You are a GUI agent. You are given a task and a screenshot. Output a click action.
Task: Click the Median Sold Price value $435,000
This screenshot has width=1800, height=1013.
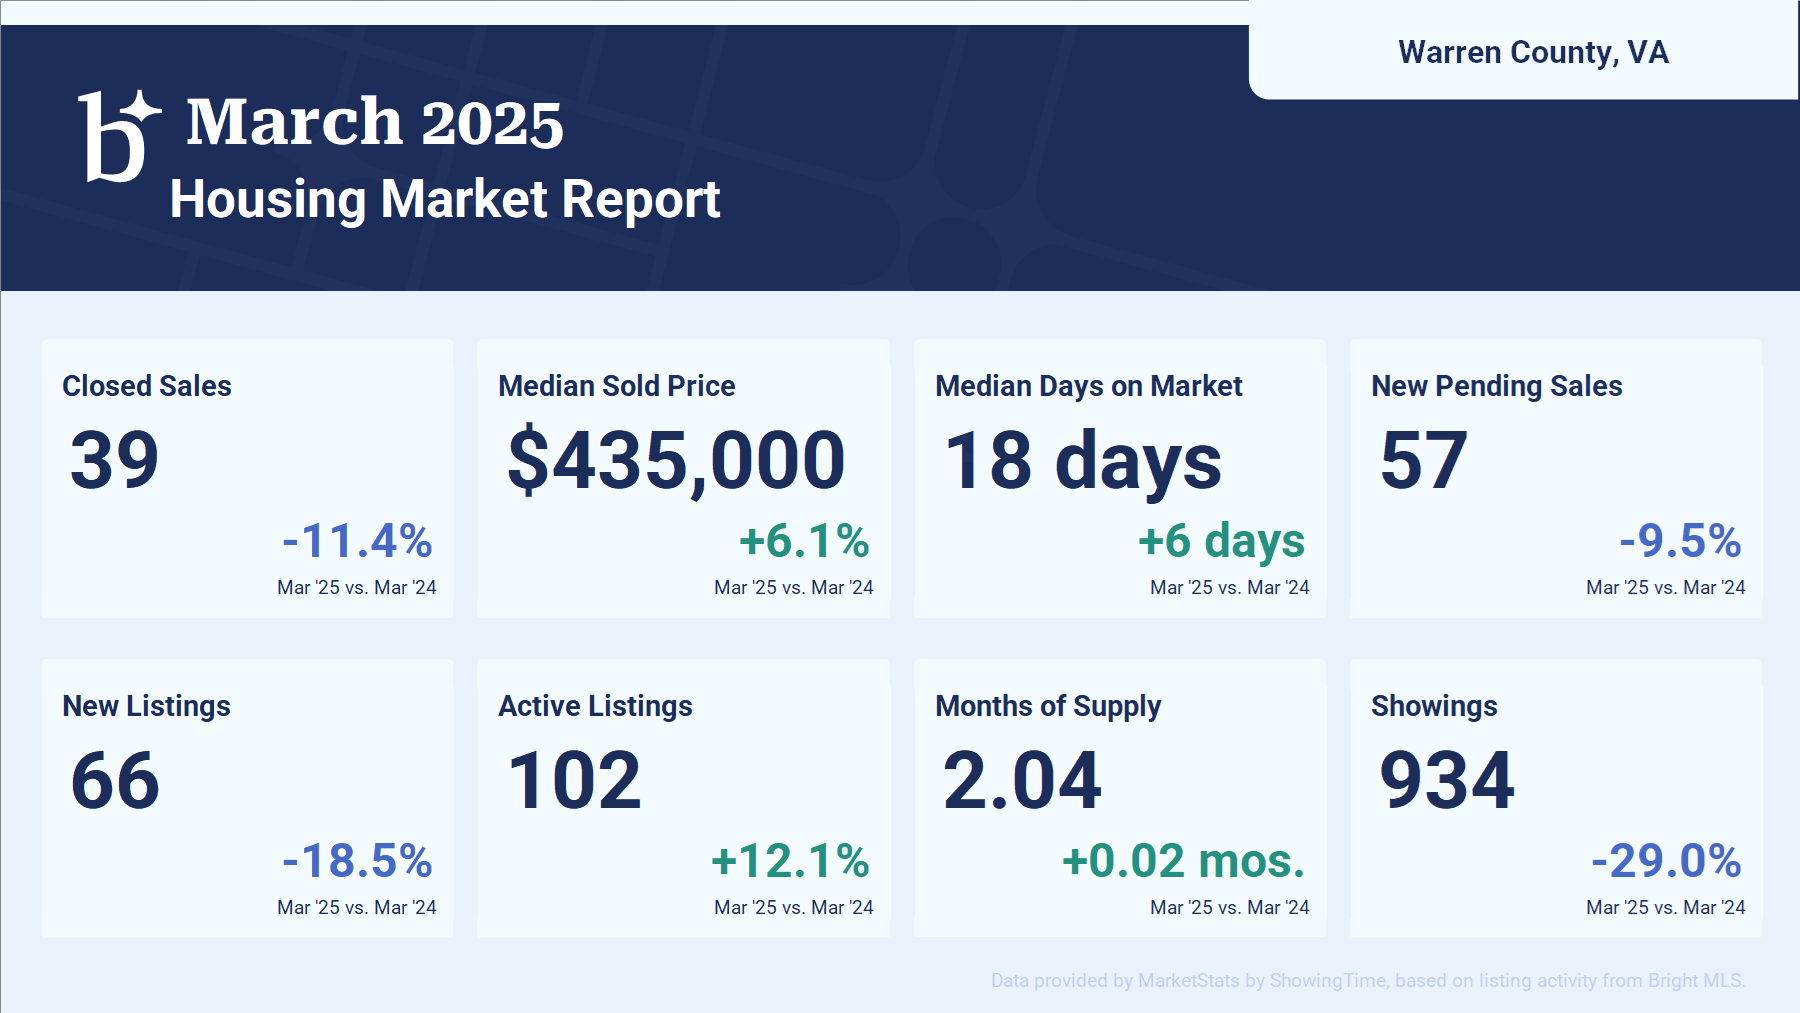(676, 460)
